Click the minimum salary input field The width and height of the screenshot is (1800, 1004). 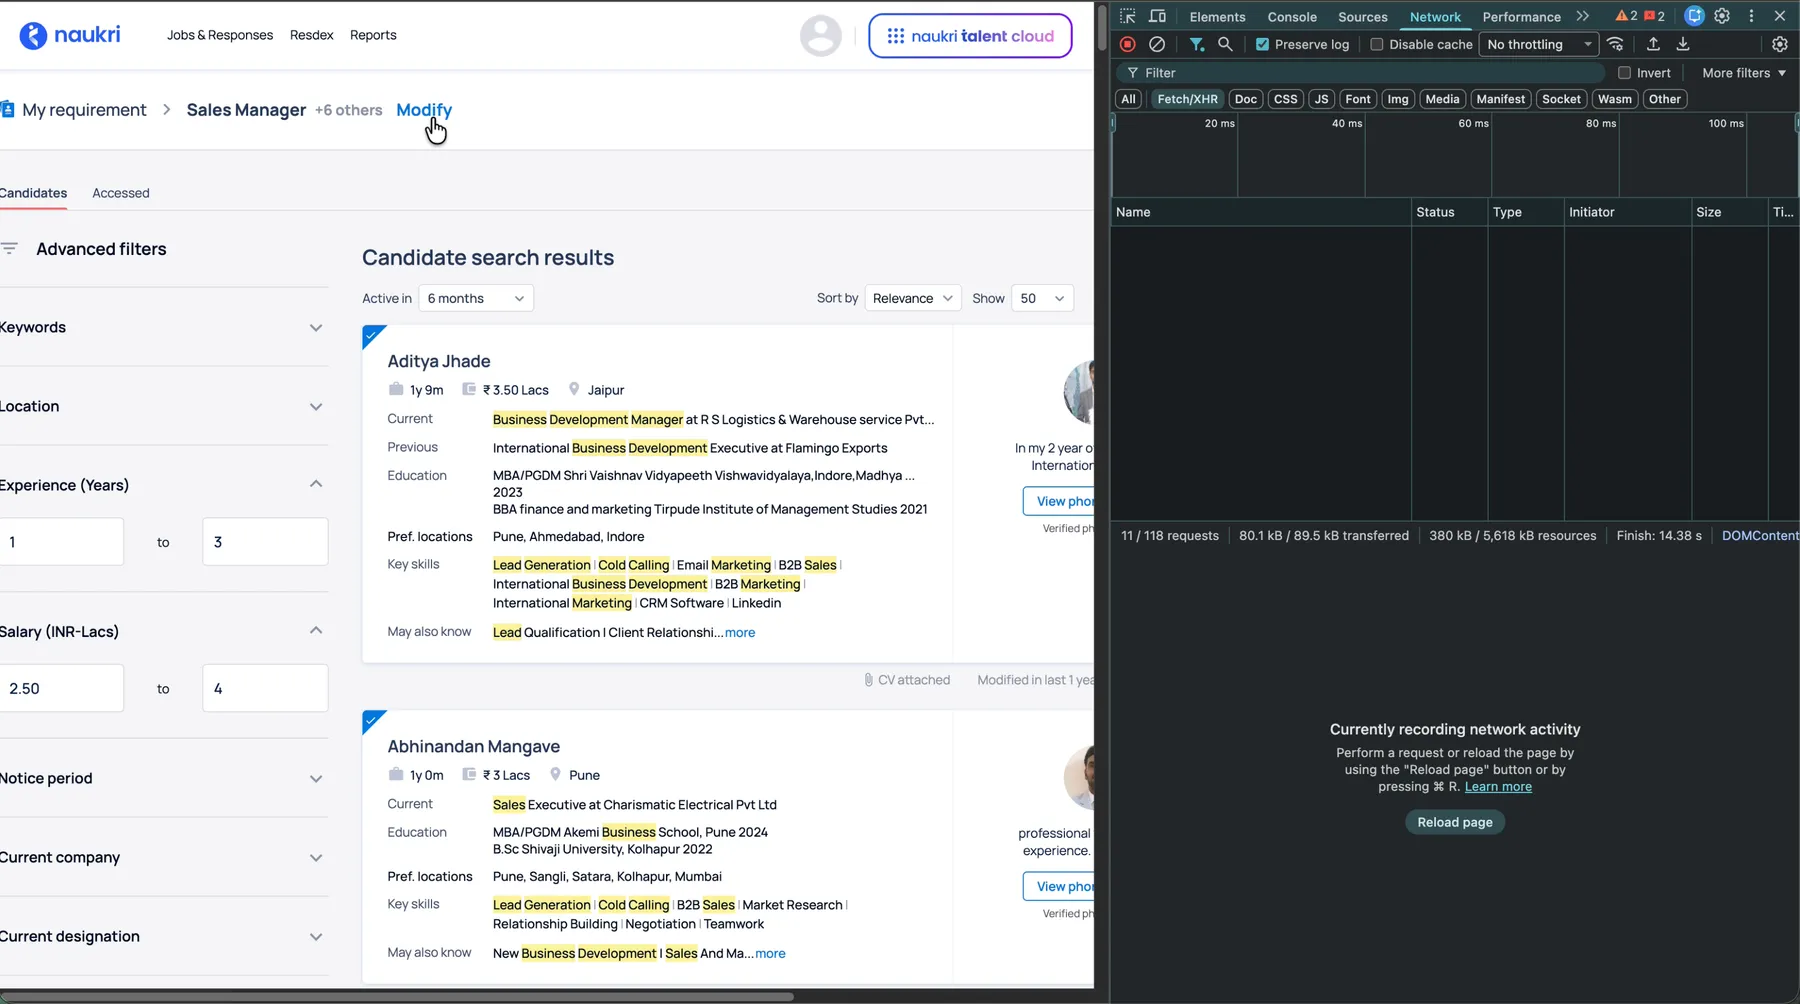62,688
